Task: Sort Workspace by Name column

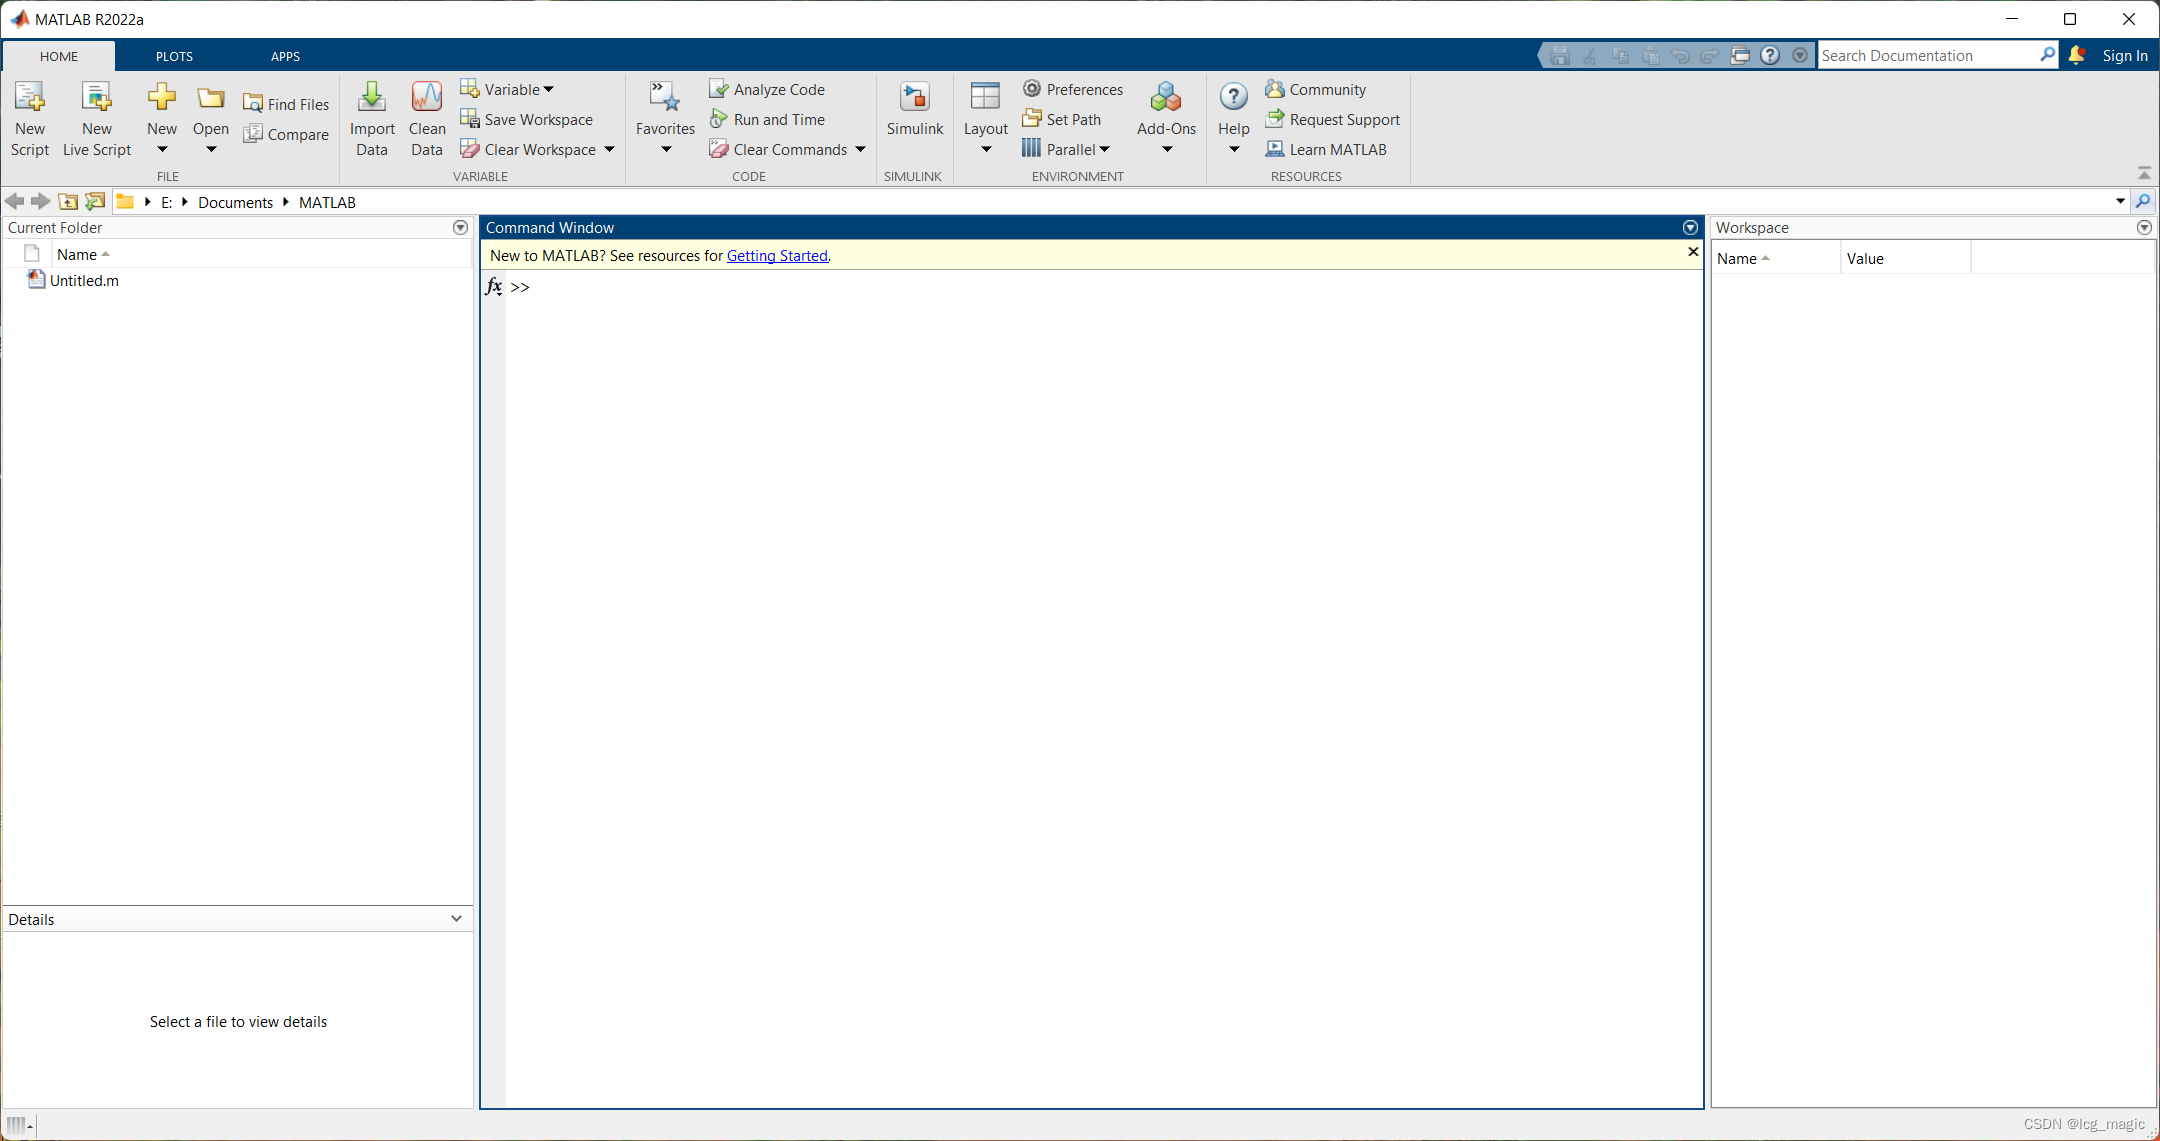Action: [x=1775, y=258]
